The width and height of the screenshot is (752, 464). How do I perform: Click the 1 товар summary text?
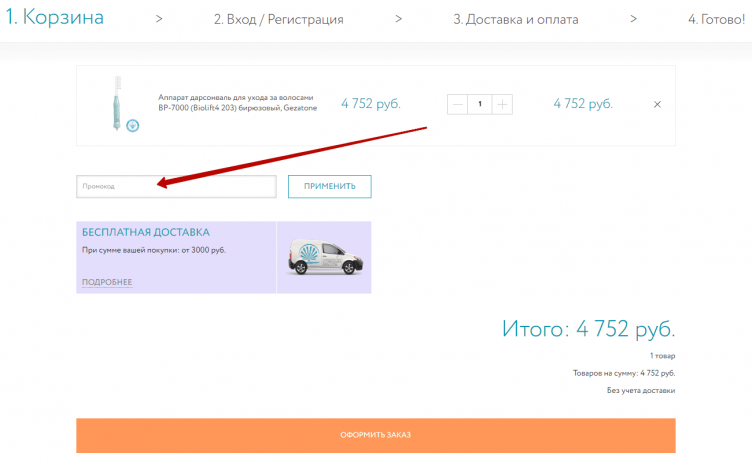coord(662,356)
